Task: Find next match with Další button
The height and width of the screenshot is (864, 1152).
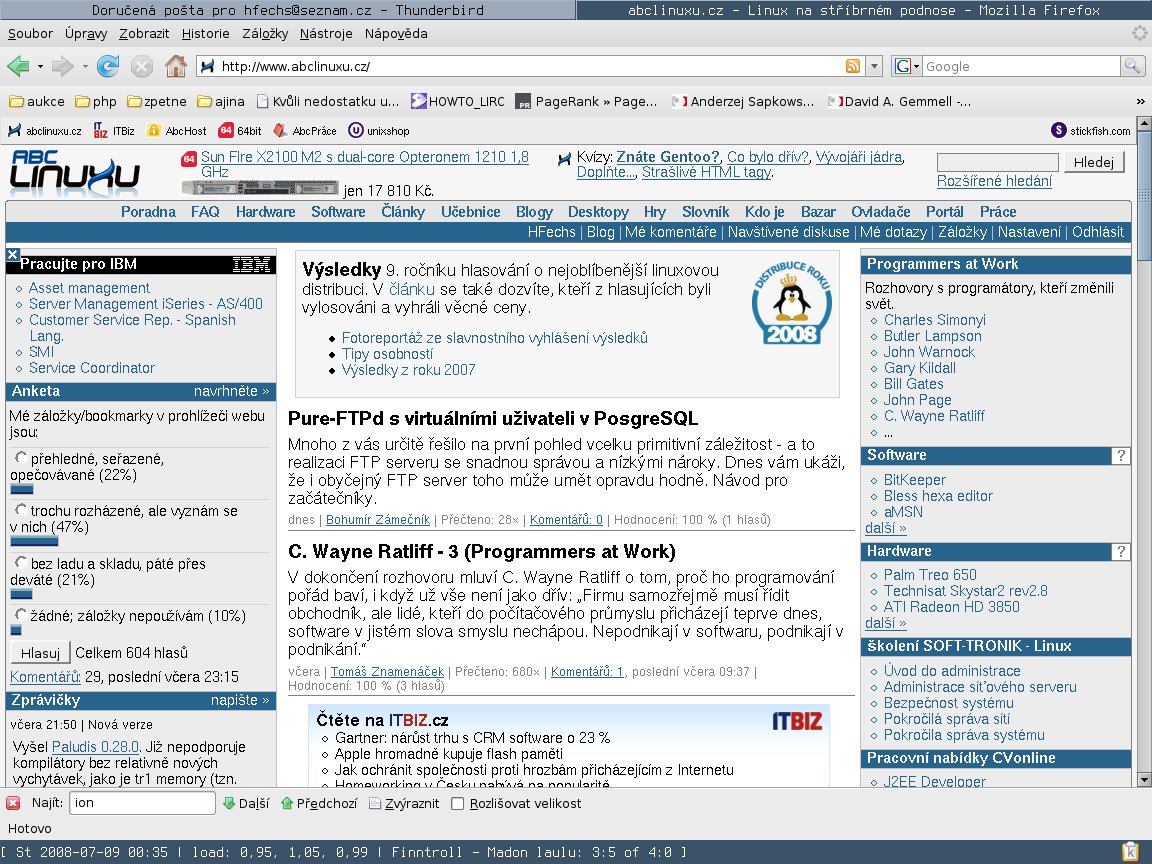Action: tap(246, 804)
